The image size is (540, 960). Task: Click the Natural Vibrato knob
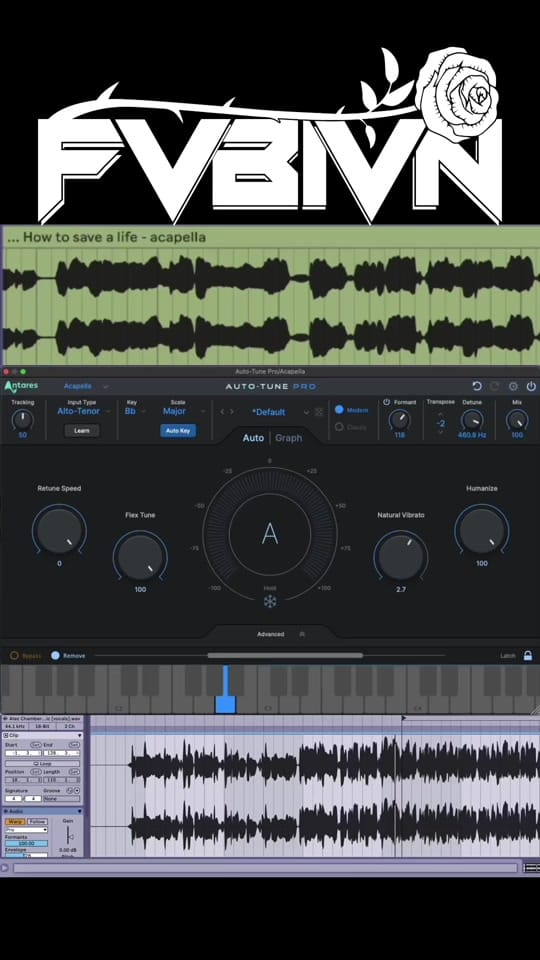pyautogui.click(x=401, y=557)
